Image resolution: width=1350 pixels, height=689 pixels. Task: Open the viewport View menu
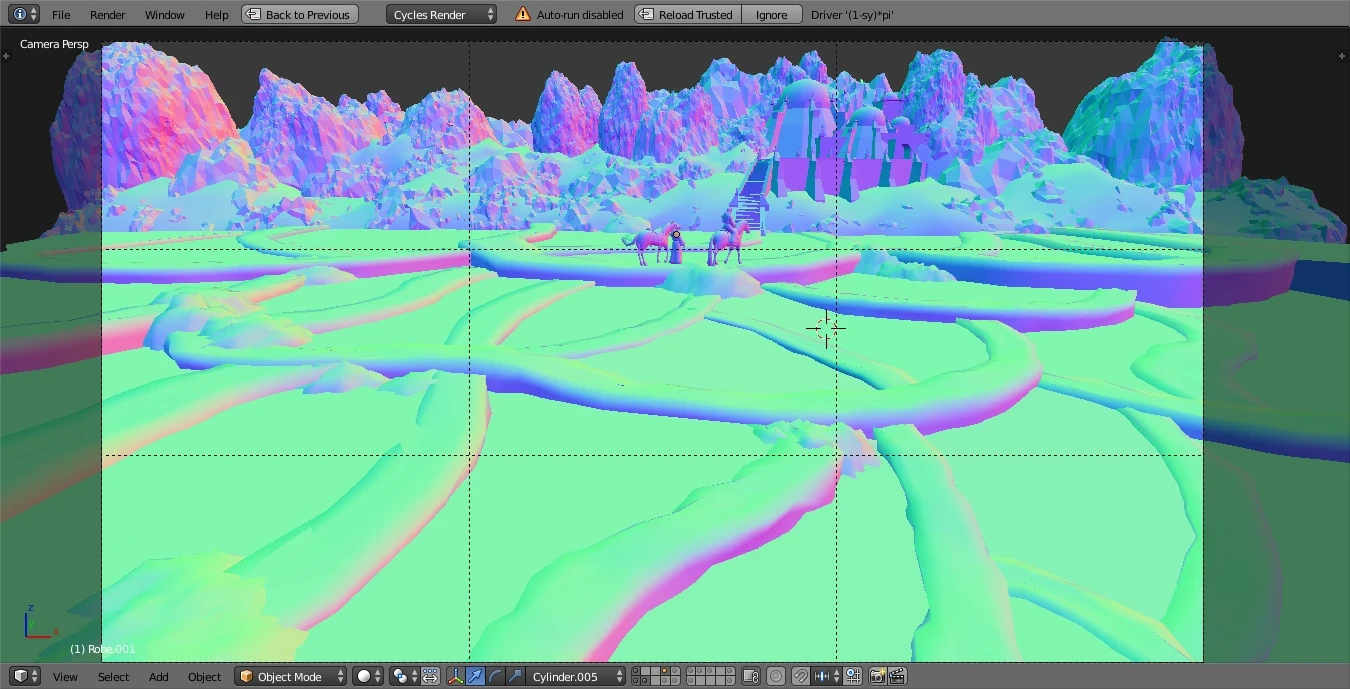click(65, 677)
